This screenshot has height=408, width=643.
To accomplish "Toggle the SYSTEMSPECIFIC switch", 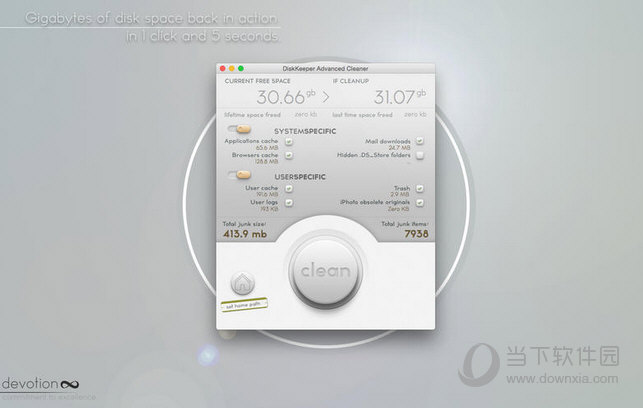I will click(239, 129).
